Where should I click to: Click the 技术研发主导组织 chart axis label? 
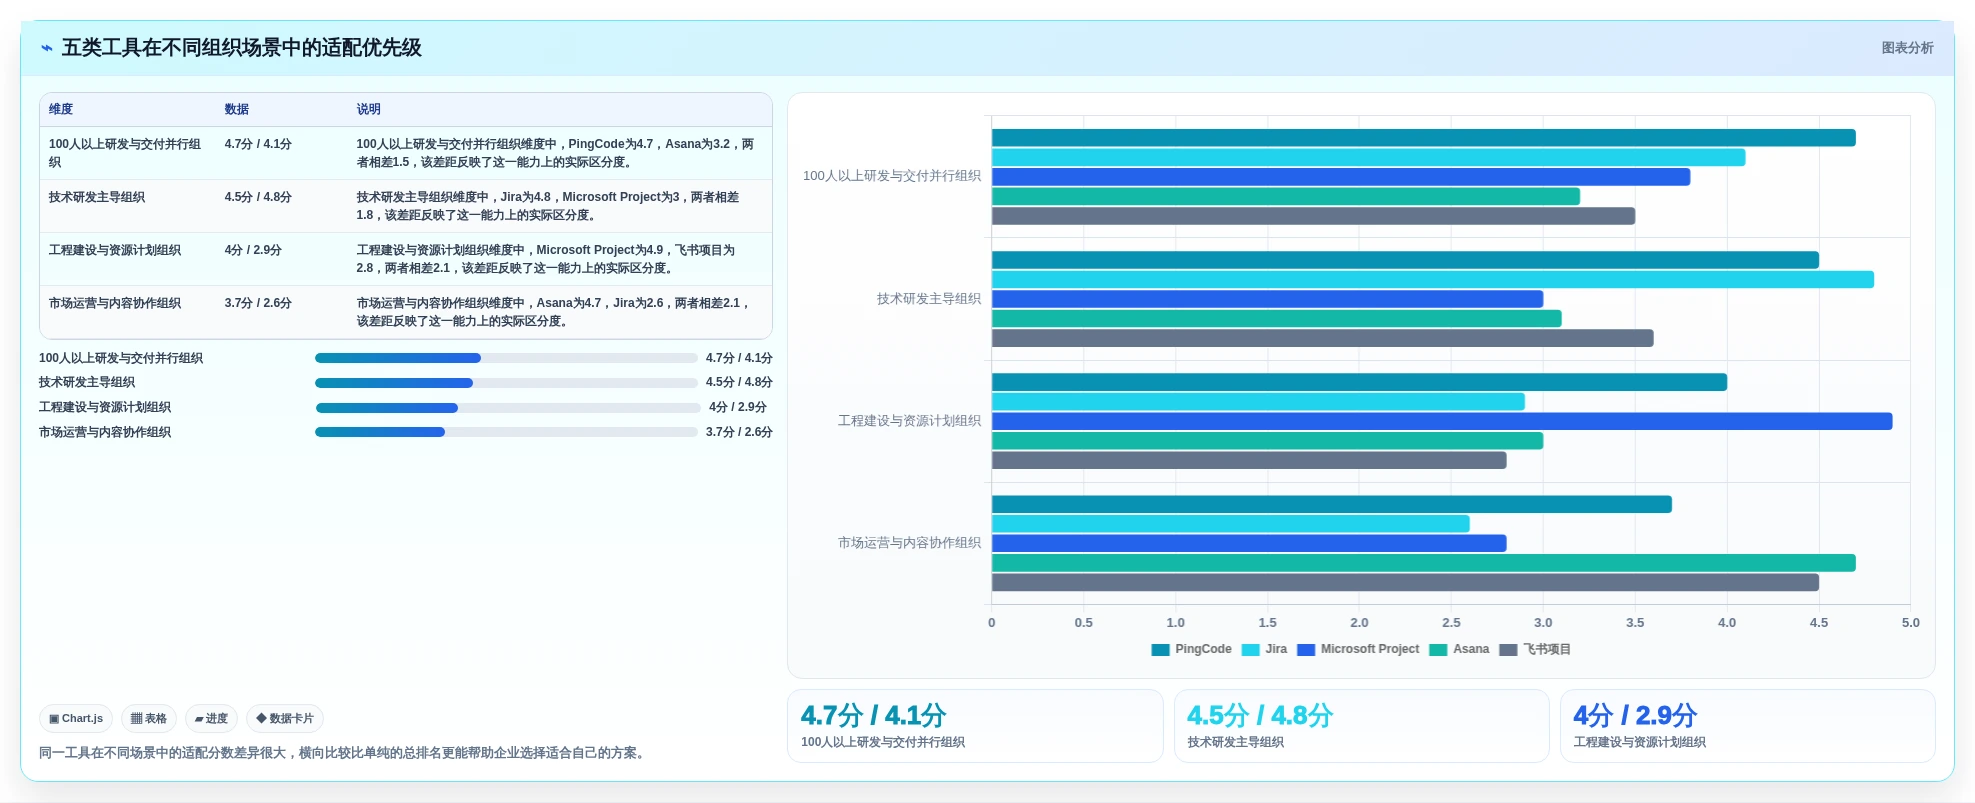coord(929,299)
